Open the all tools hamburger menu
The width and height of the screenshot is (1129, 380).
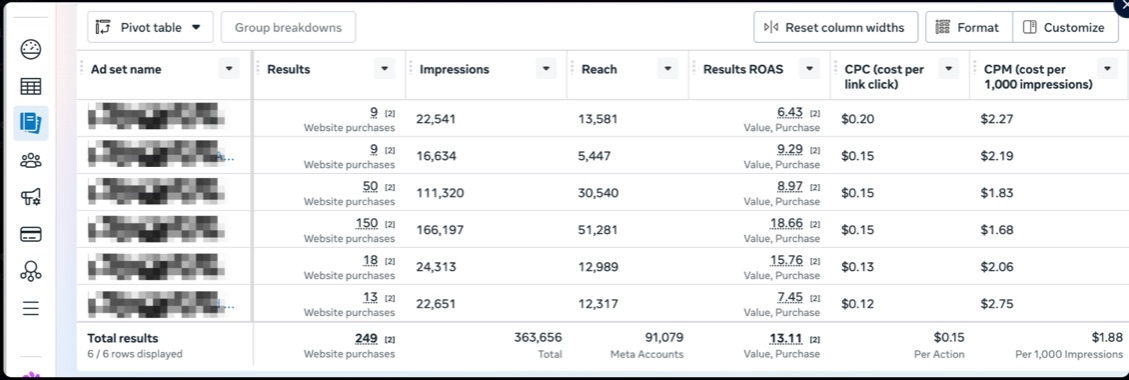(x=30, y=309)
